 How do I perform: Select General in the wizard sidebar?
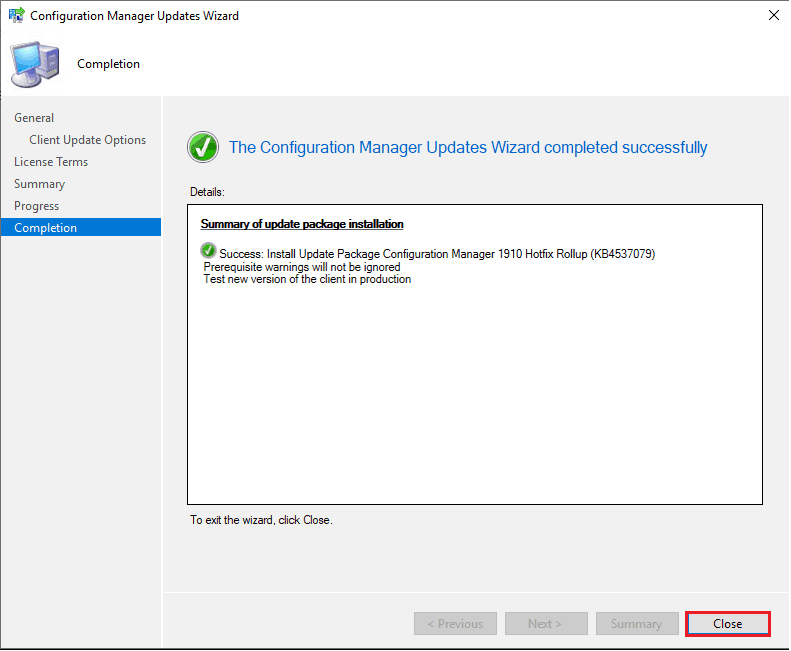pyautogui.click(x=34, y=118)
